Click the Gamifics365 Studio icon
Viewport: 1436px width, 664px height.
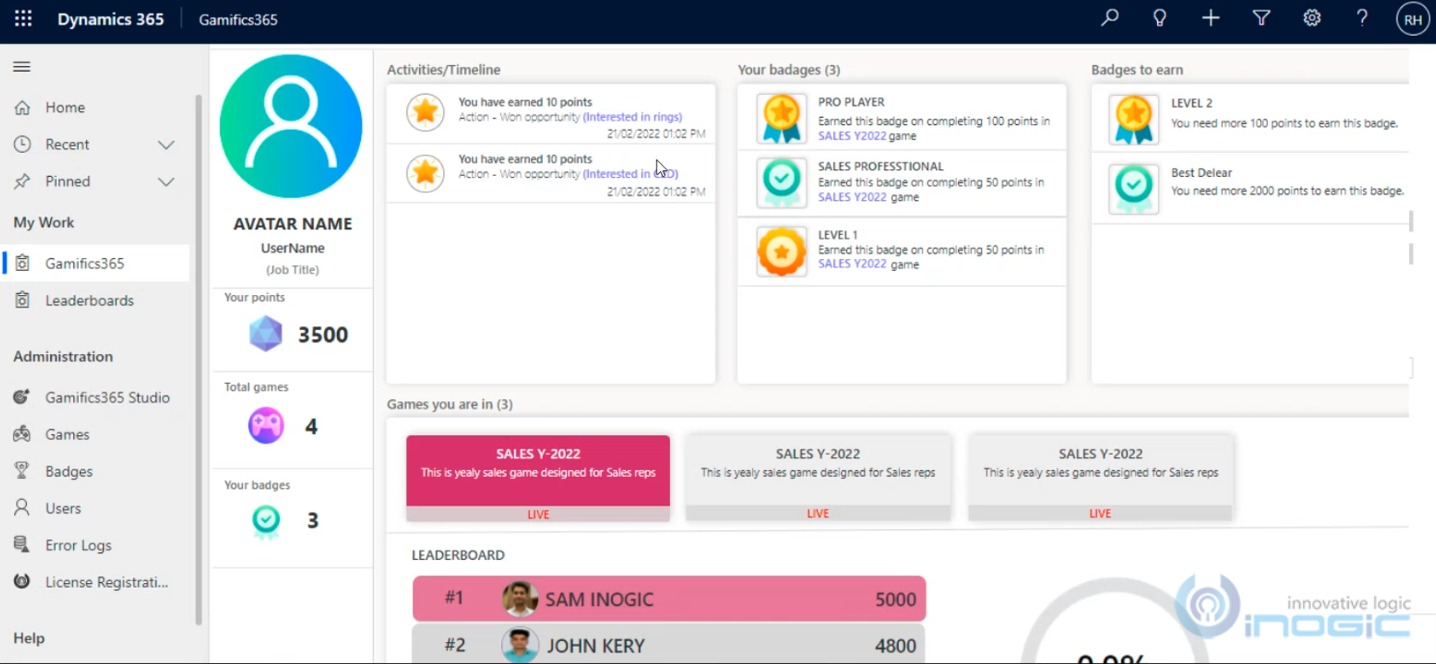click(22, 397)
